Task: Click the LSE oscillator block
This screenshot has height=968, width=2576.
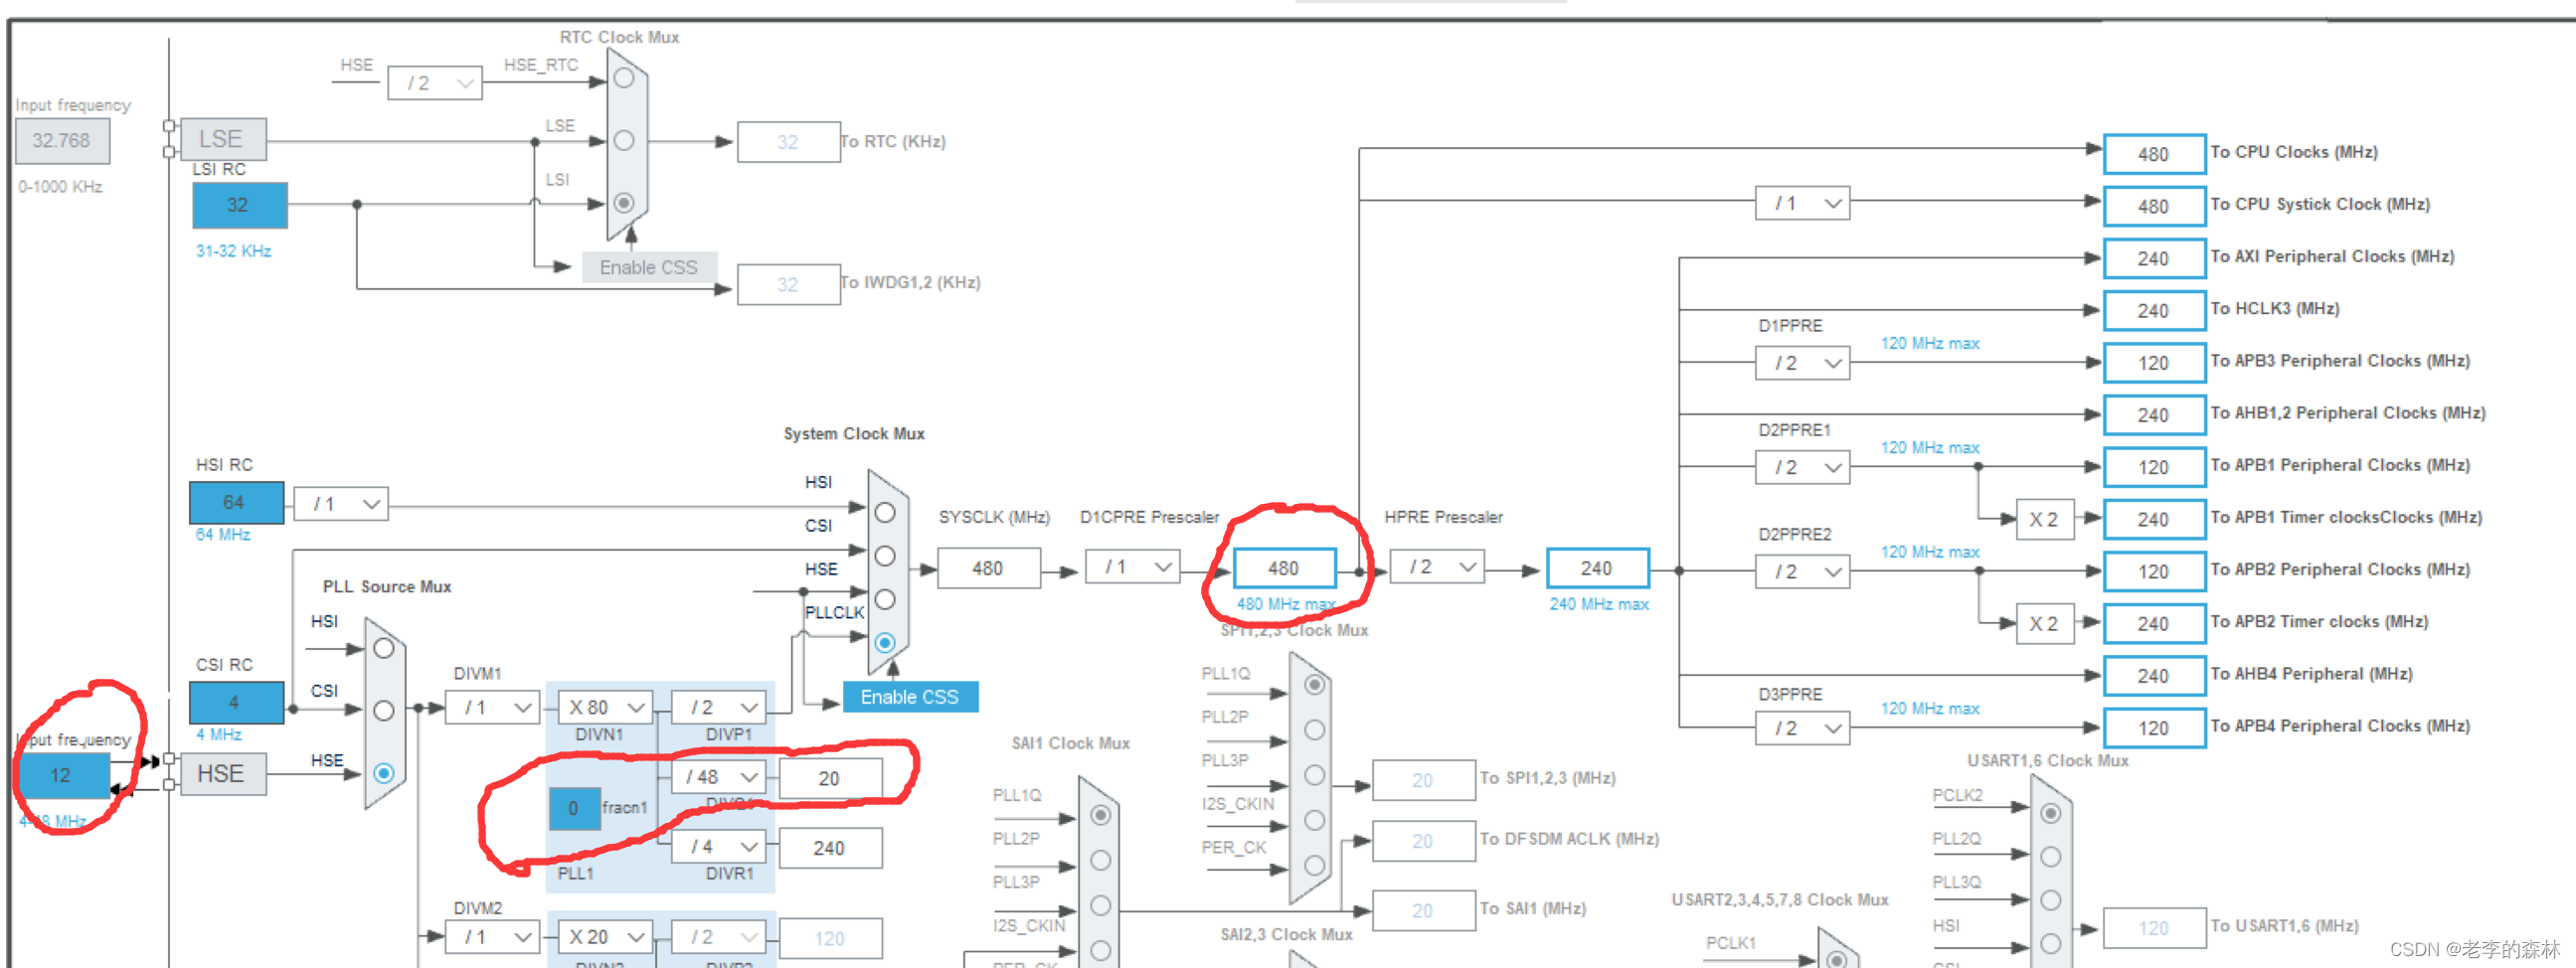Action: coord(223,139)
